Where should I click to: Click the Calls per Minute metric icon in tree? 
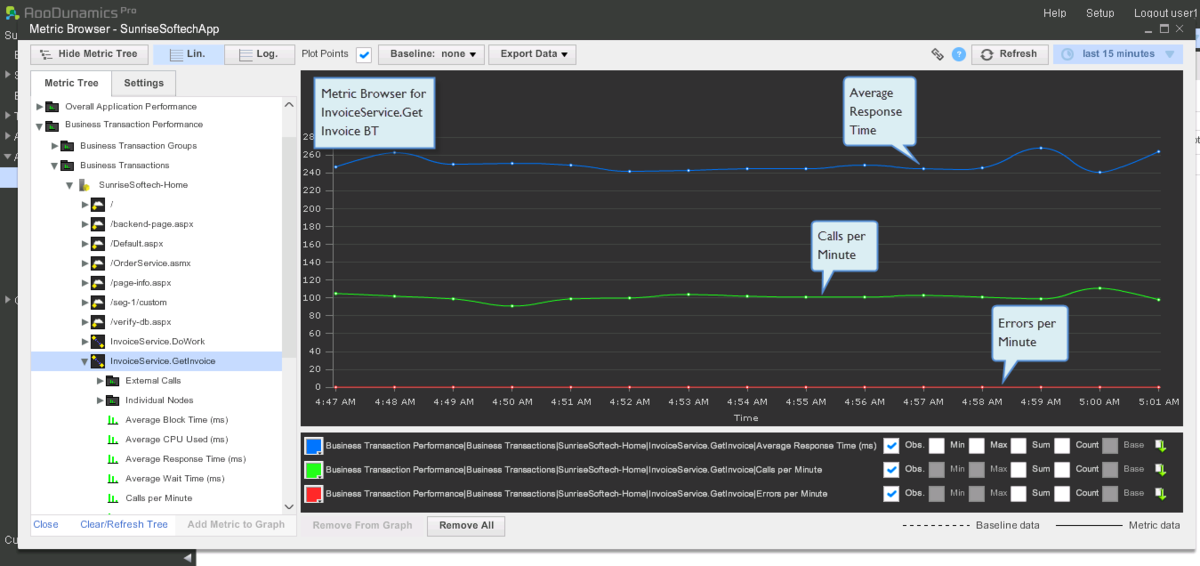(x=113, y=498)
